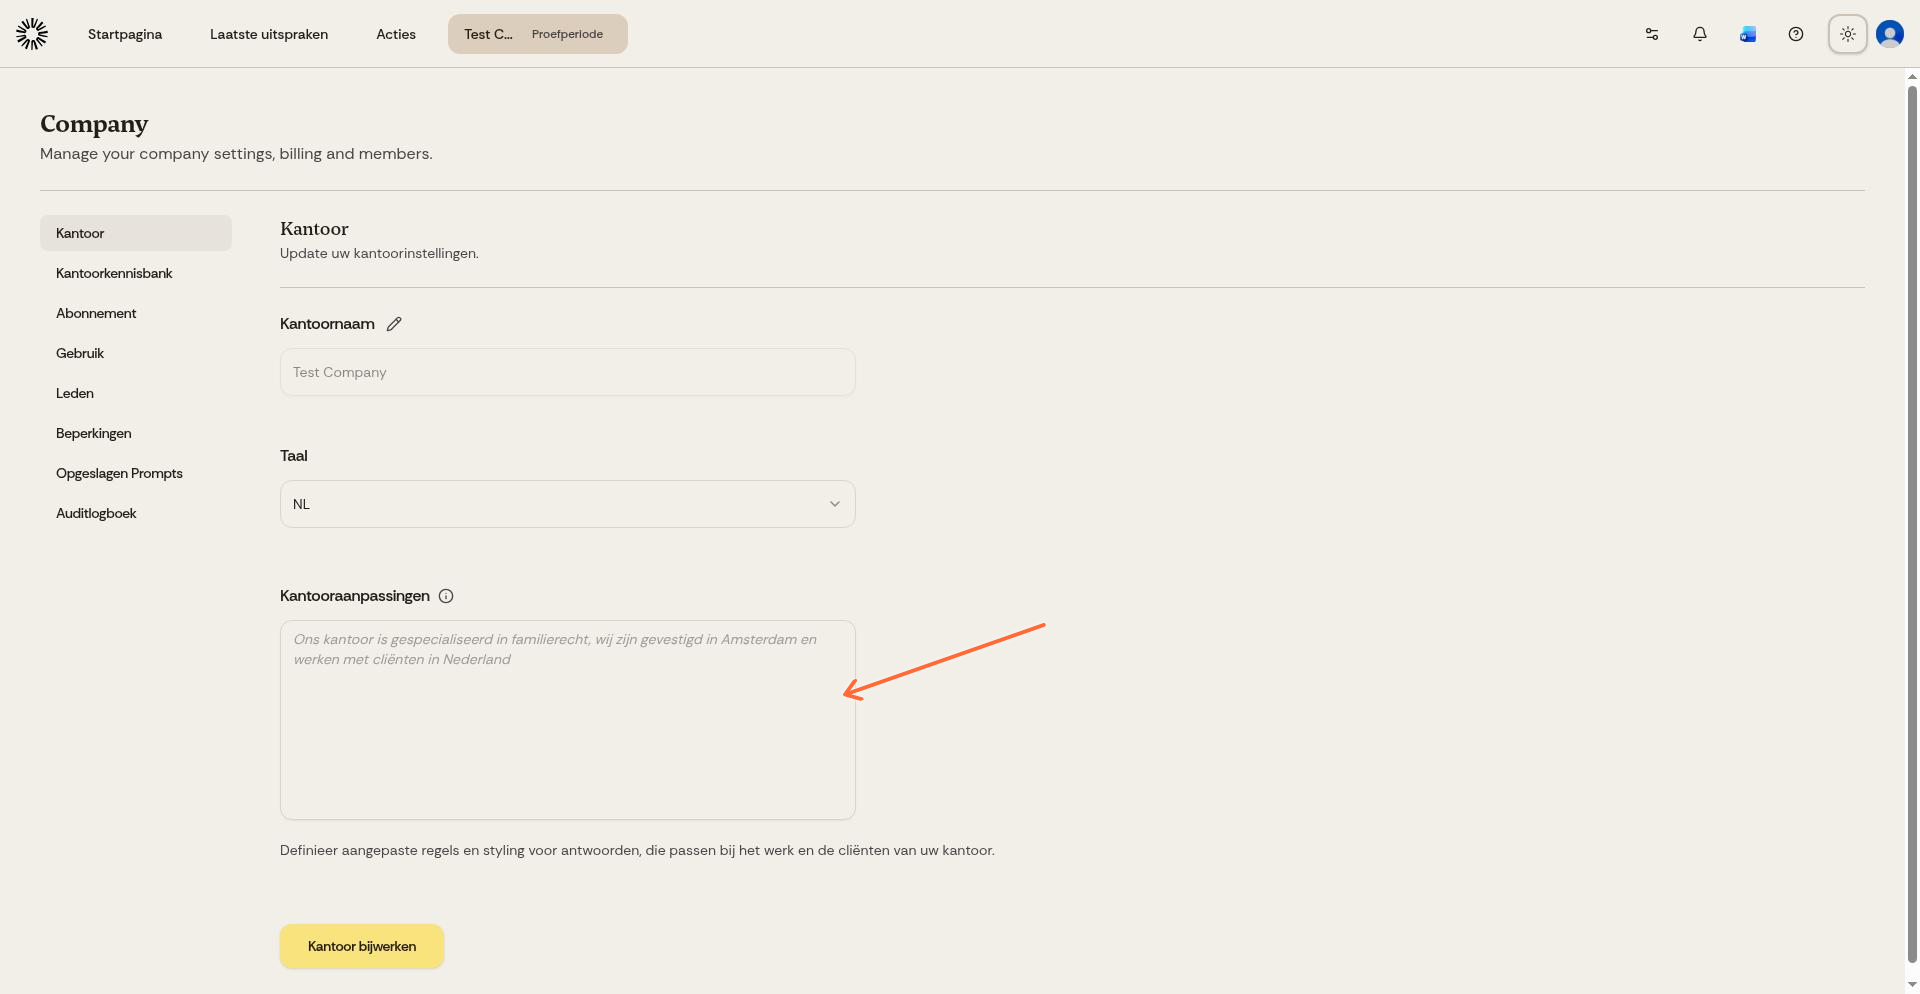Click the Word add-in icon
Viewport: 1920px width, 994px height.
1748,34
